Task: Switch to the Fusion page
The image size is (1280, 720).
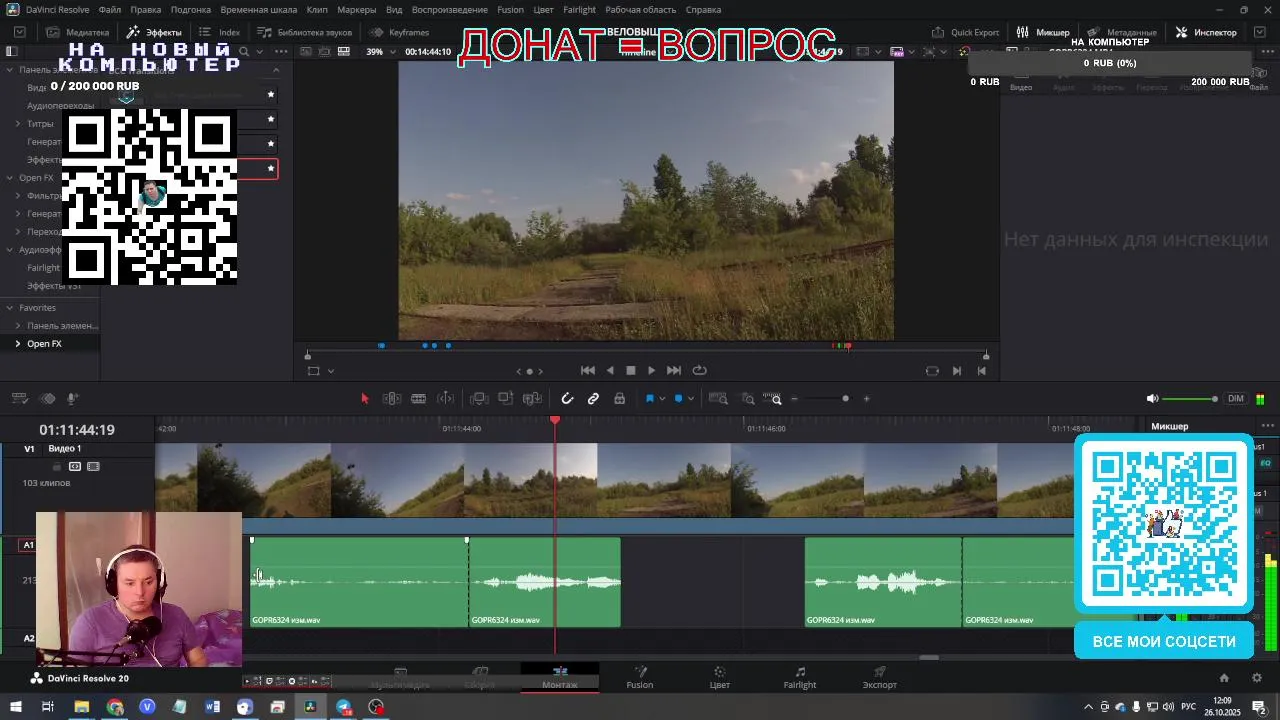Action: coord(640,677)
